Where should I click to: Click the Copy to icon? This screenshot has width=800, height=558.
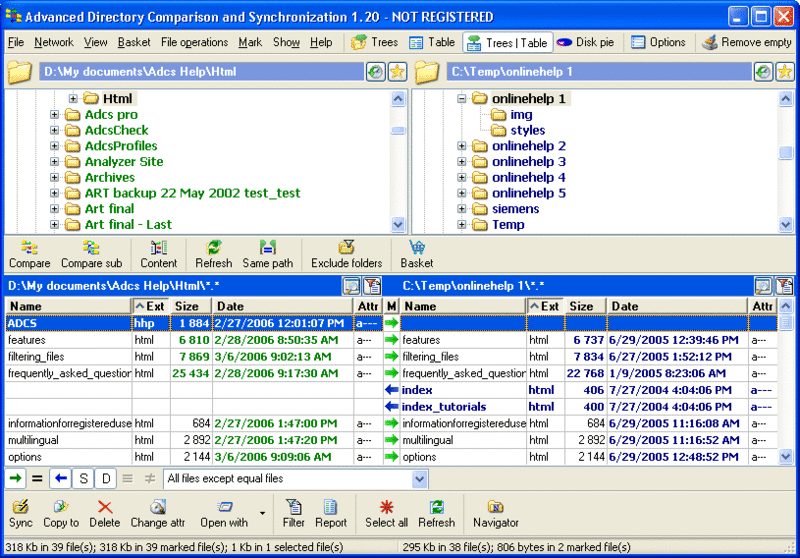(x=61, y=506)
